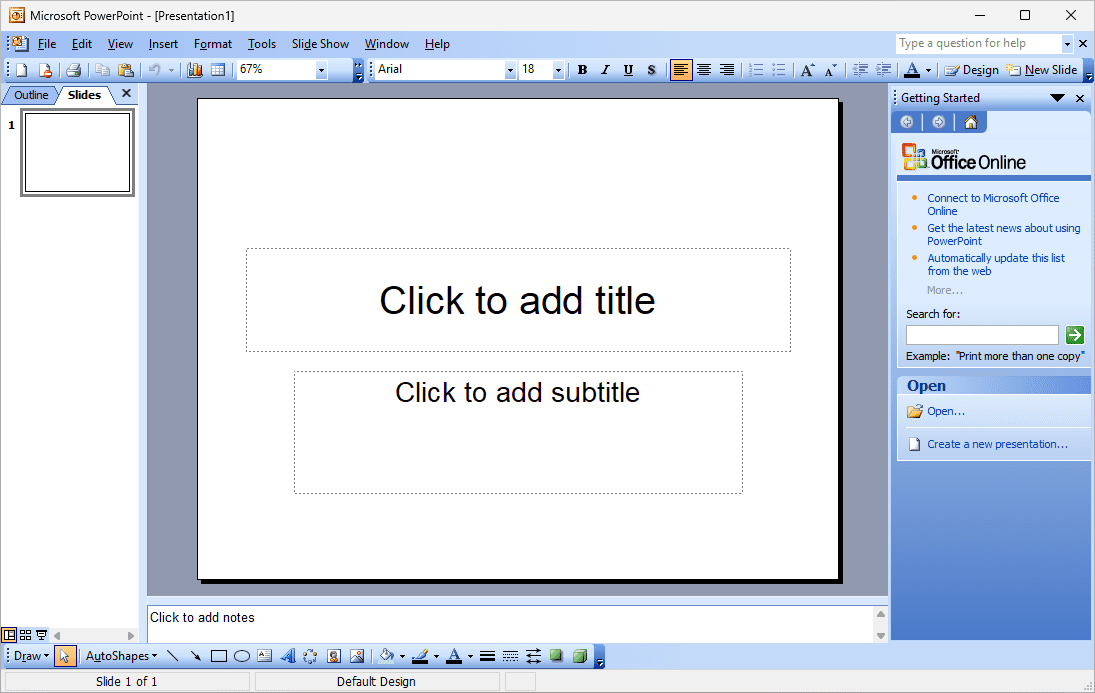
Task: Click the Design button
Action: (x=972, y=70)
